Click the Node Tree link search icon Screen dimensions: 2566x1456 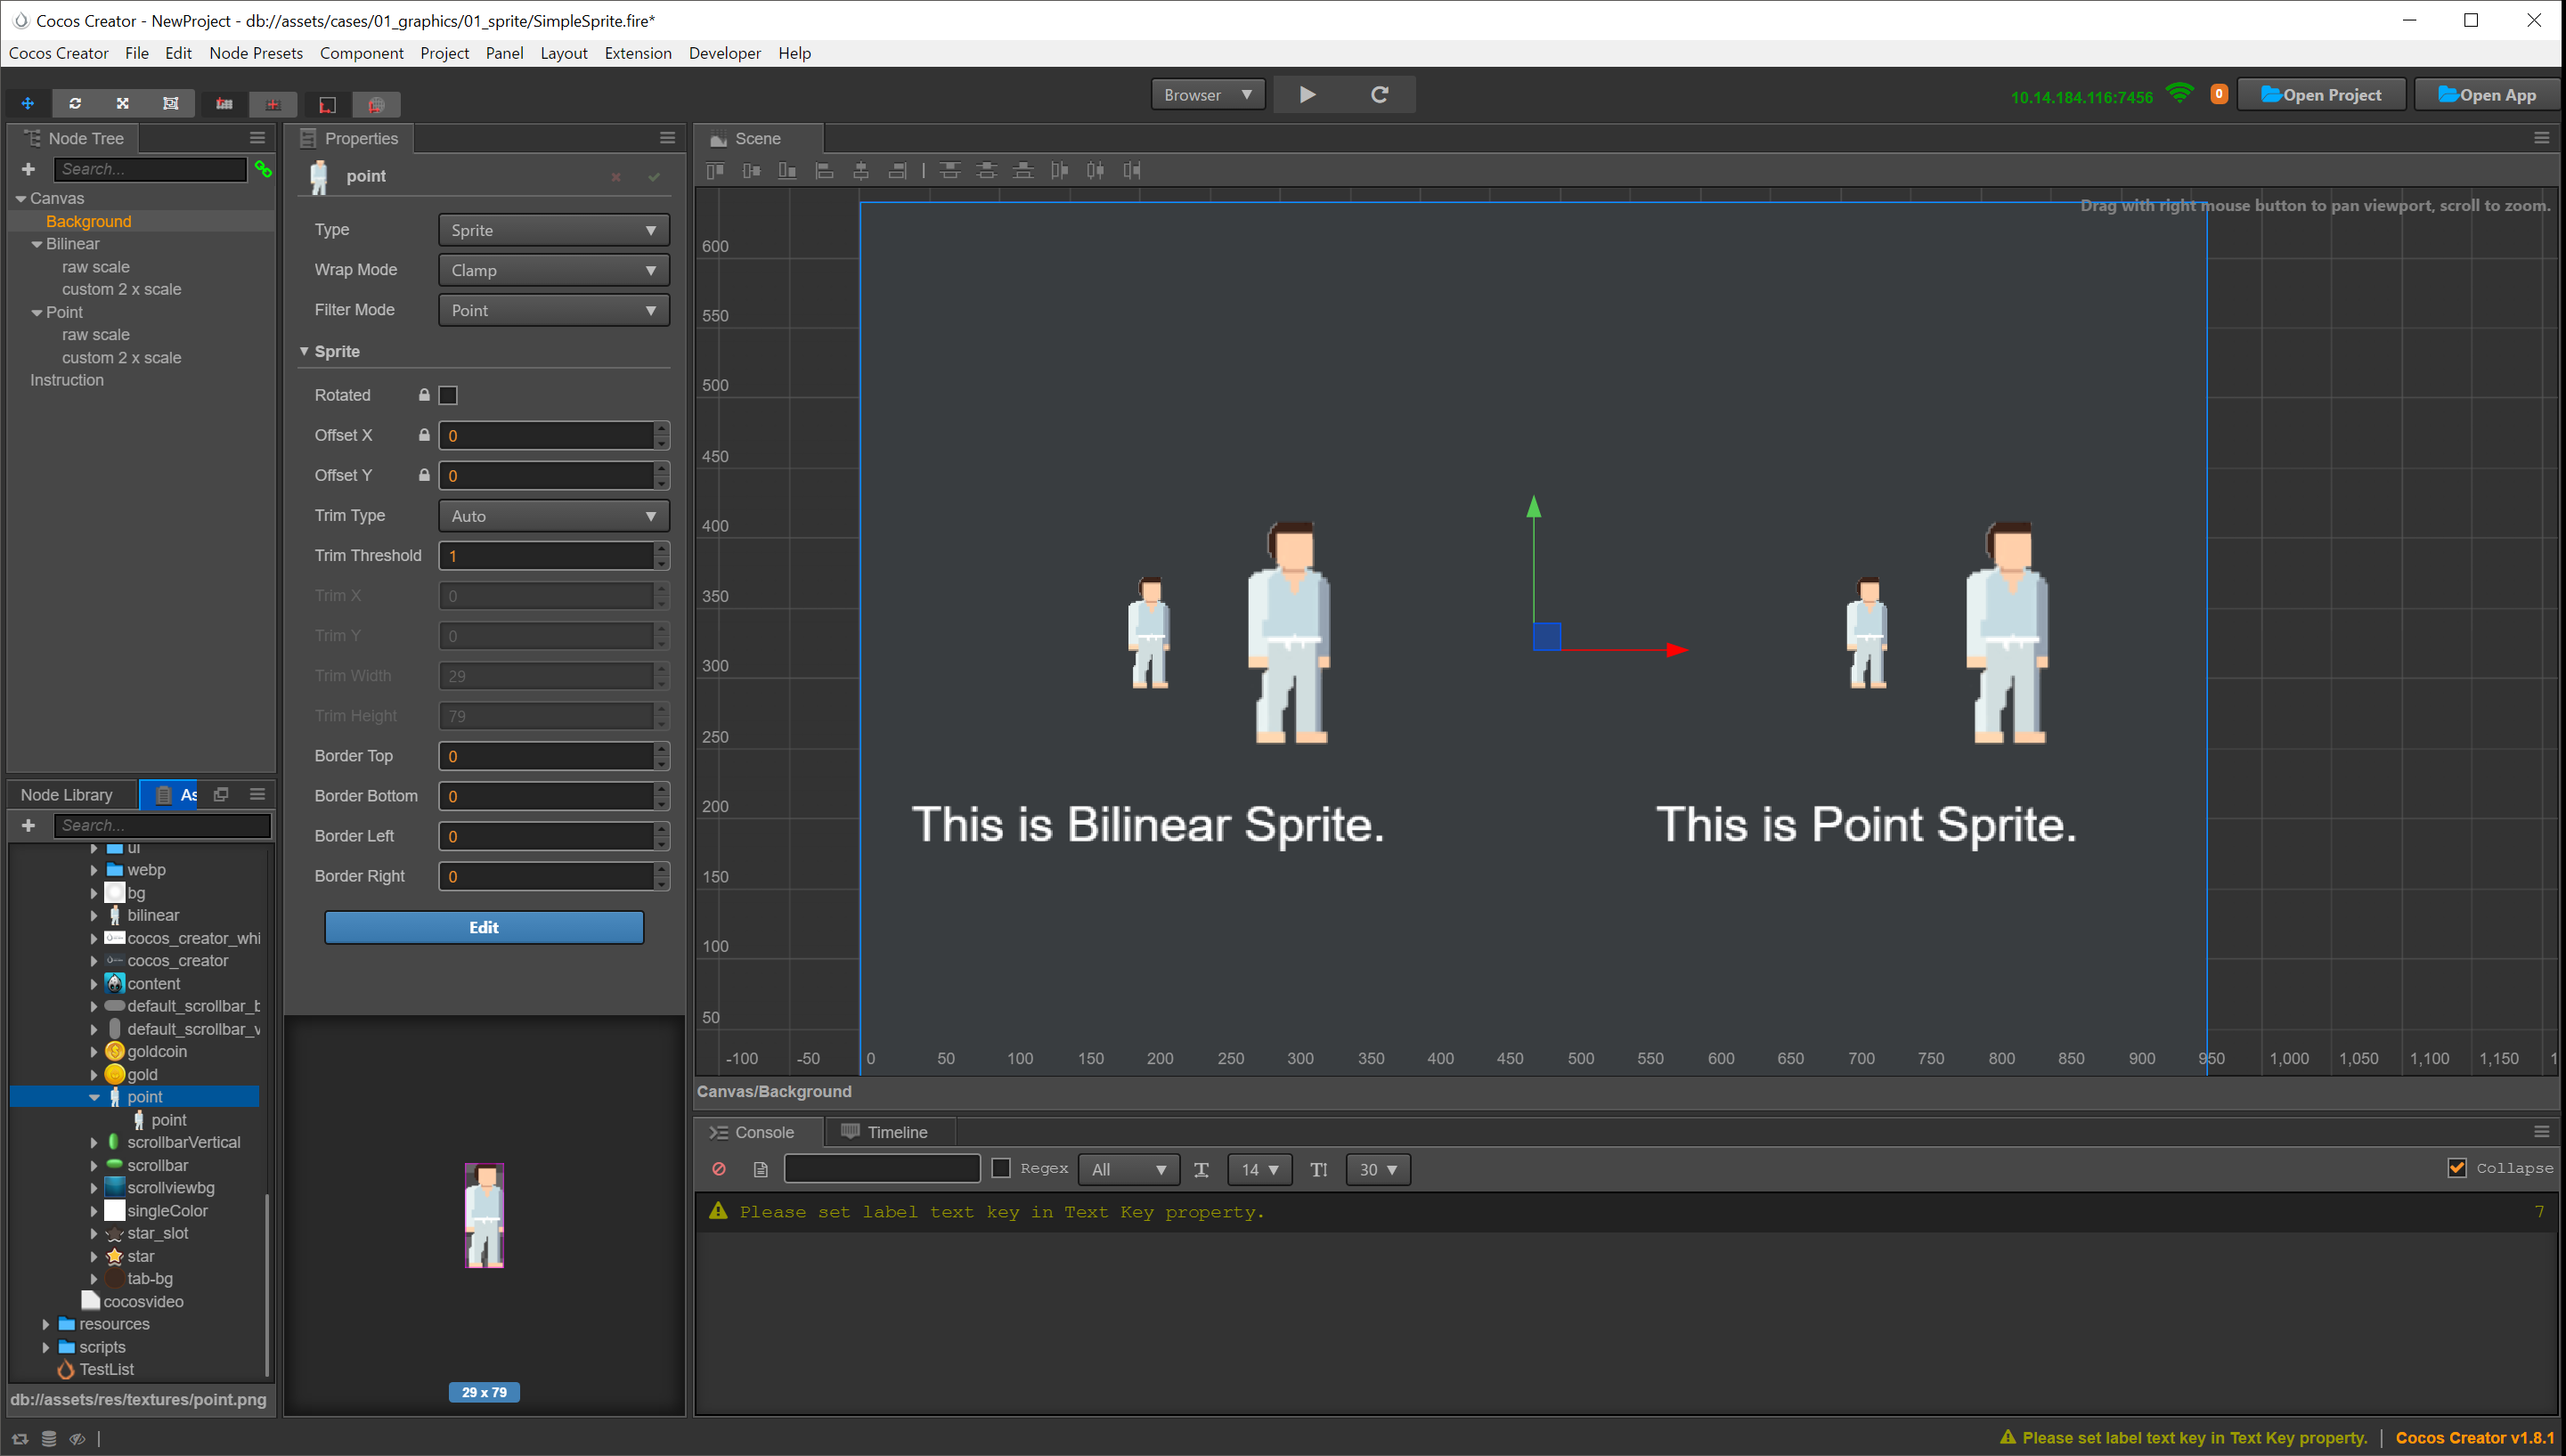(263, 169)
